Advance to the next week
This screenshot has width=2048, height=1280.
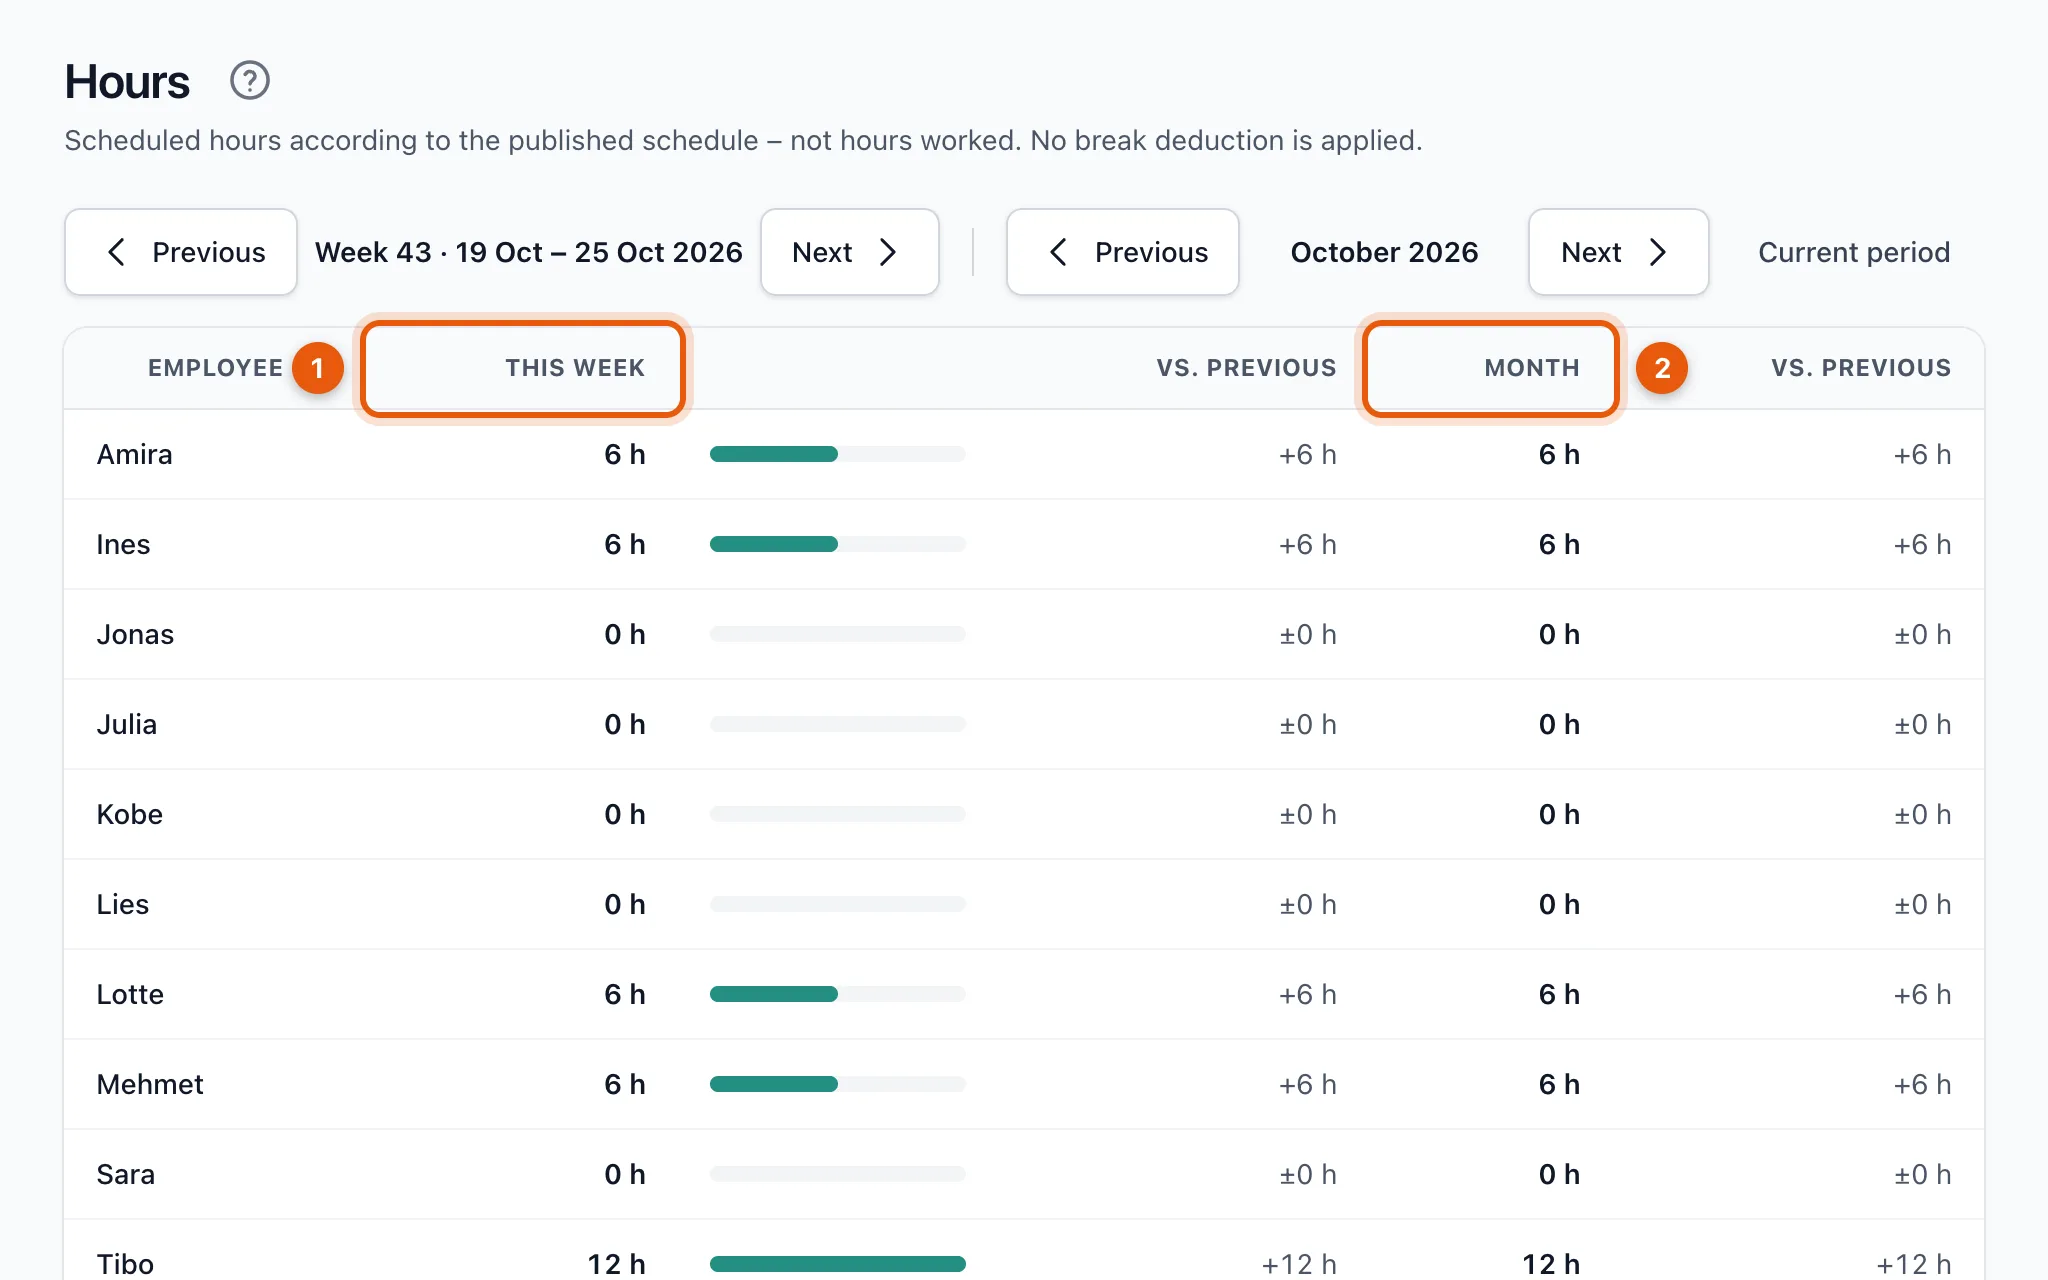click(x=849, y=252)
